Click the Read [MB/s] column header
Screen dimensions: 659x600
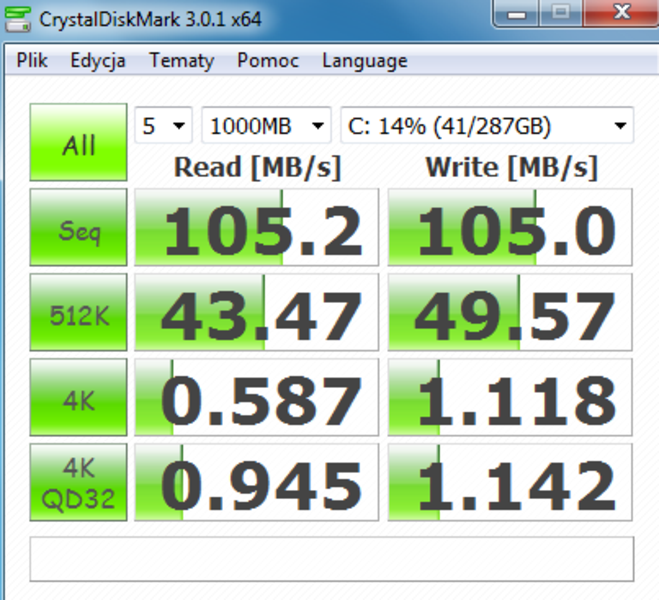257,168
